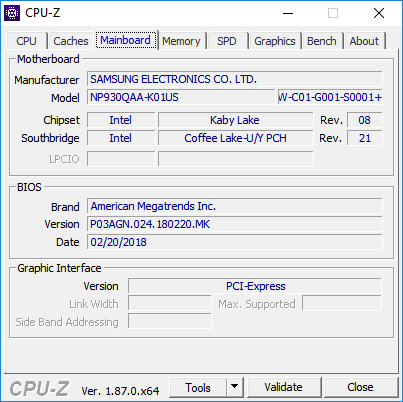The width and height of the screenshot is (403, 402).
Task: Show the About tab
Action: click(x=364, y=41)
